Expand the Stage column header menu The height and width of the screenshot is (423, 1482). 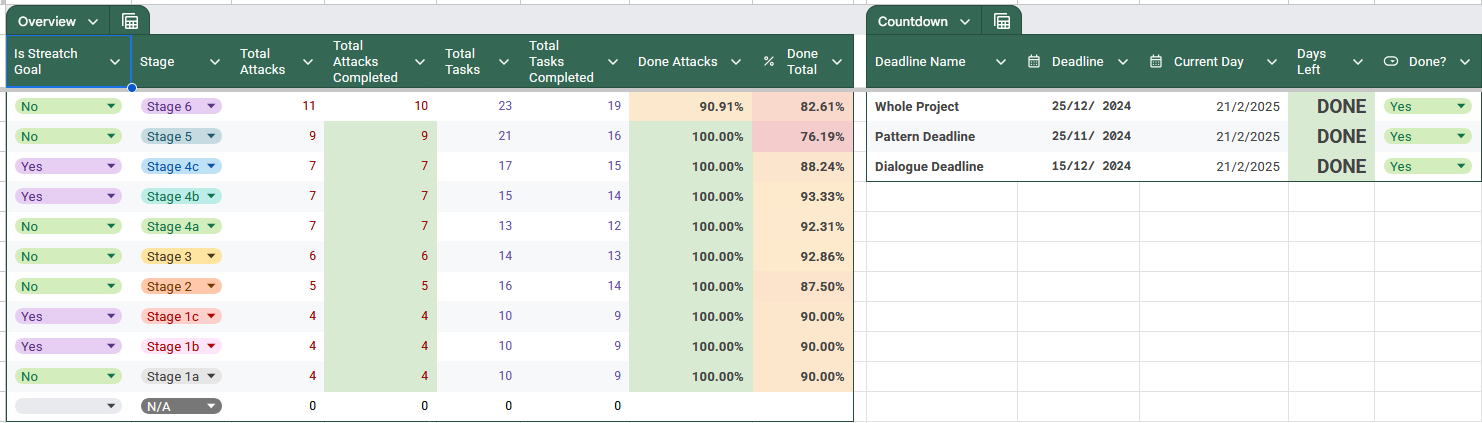[x=215, y=62]
